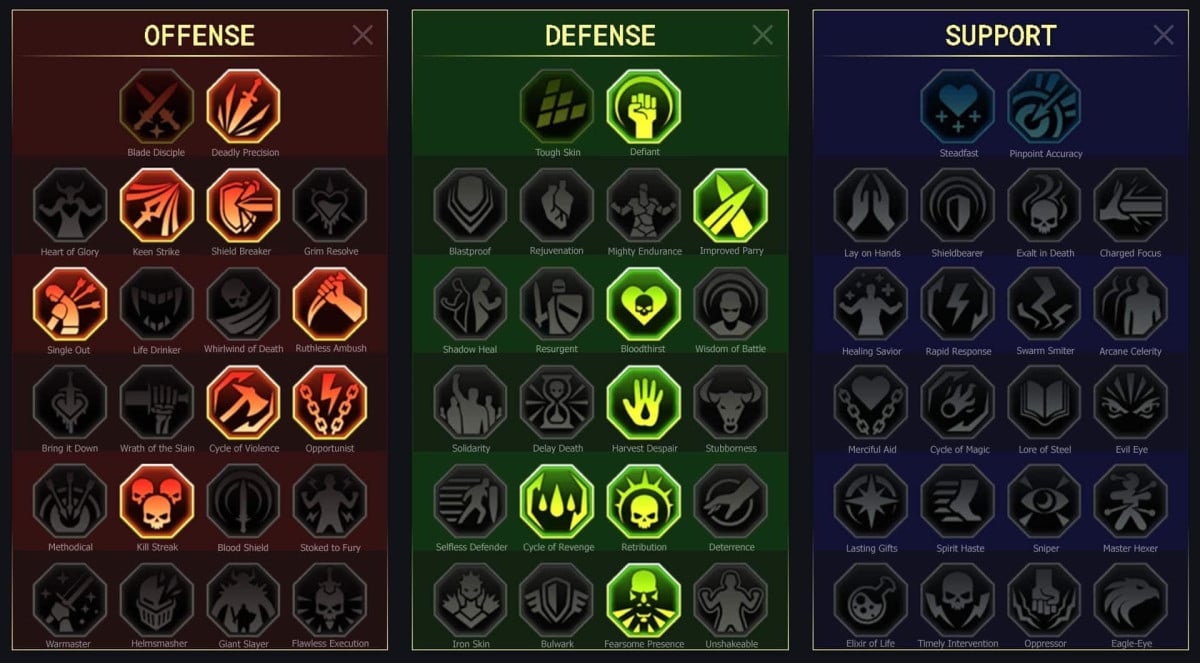Select the Warmaster mastery icon
Viewport: 1200px width, 663px height.
70,599
